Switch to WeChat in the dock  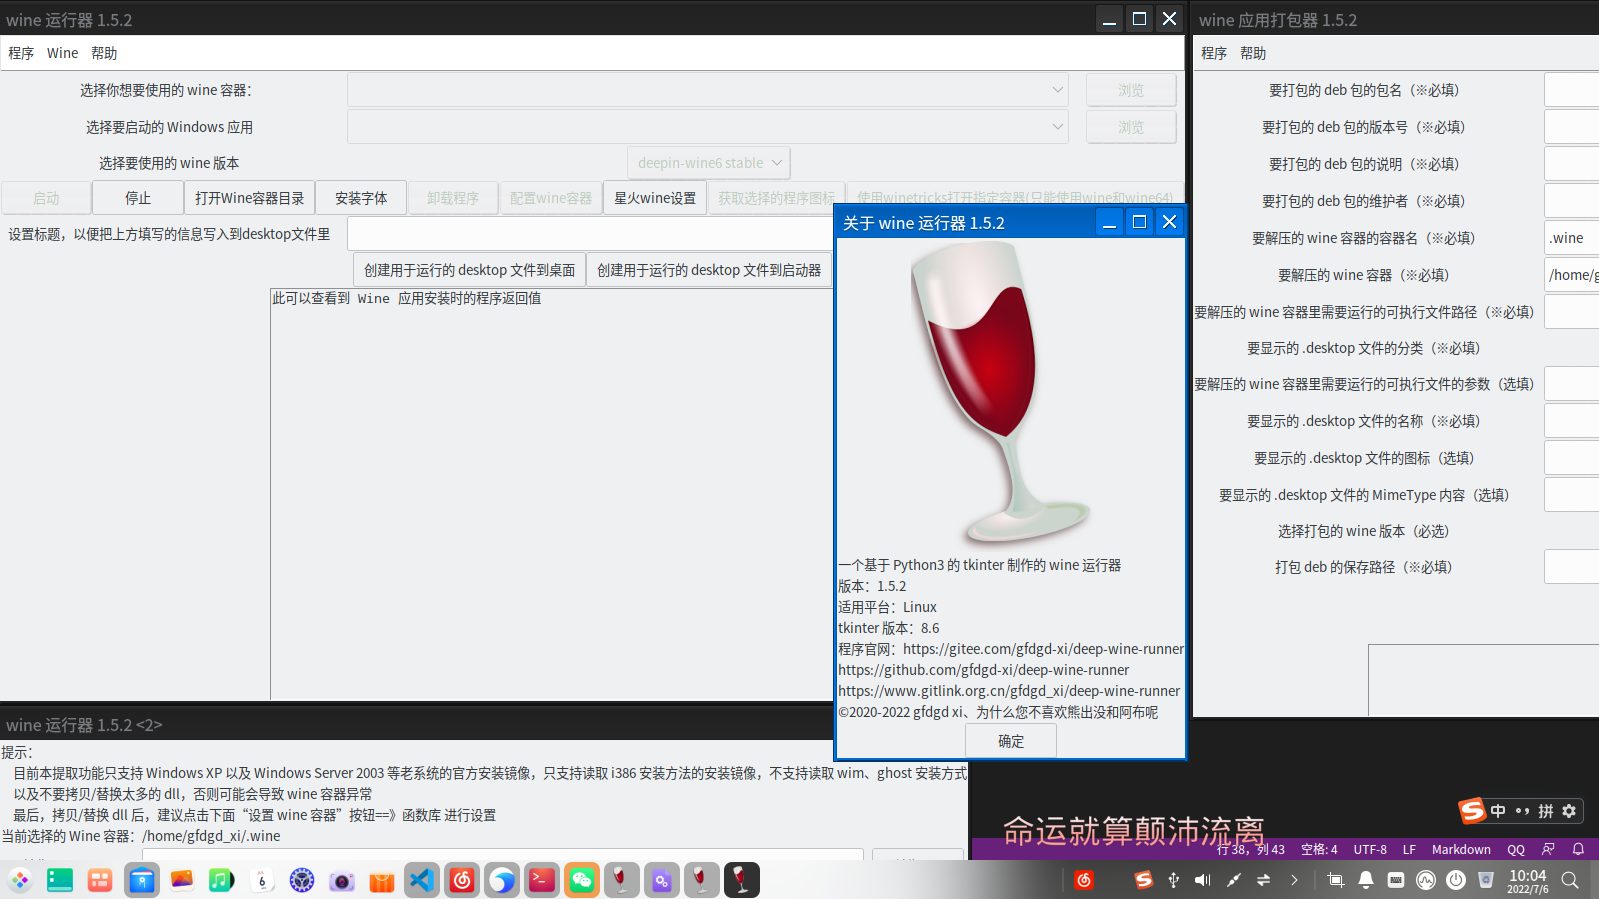pyautogui.click(x=582, y=880)
